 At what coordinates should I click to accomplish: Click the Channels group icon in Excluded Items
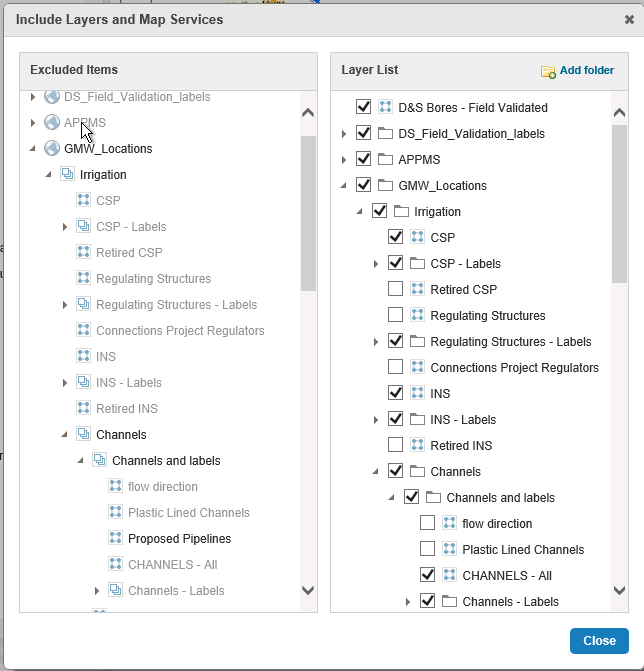83,434
